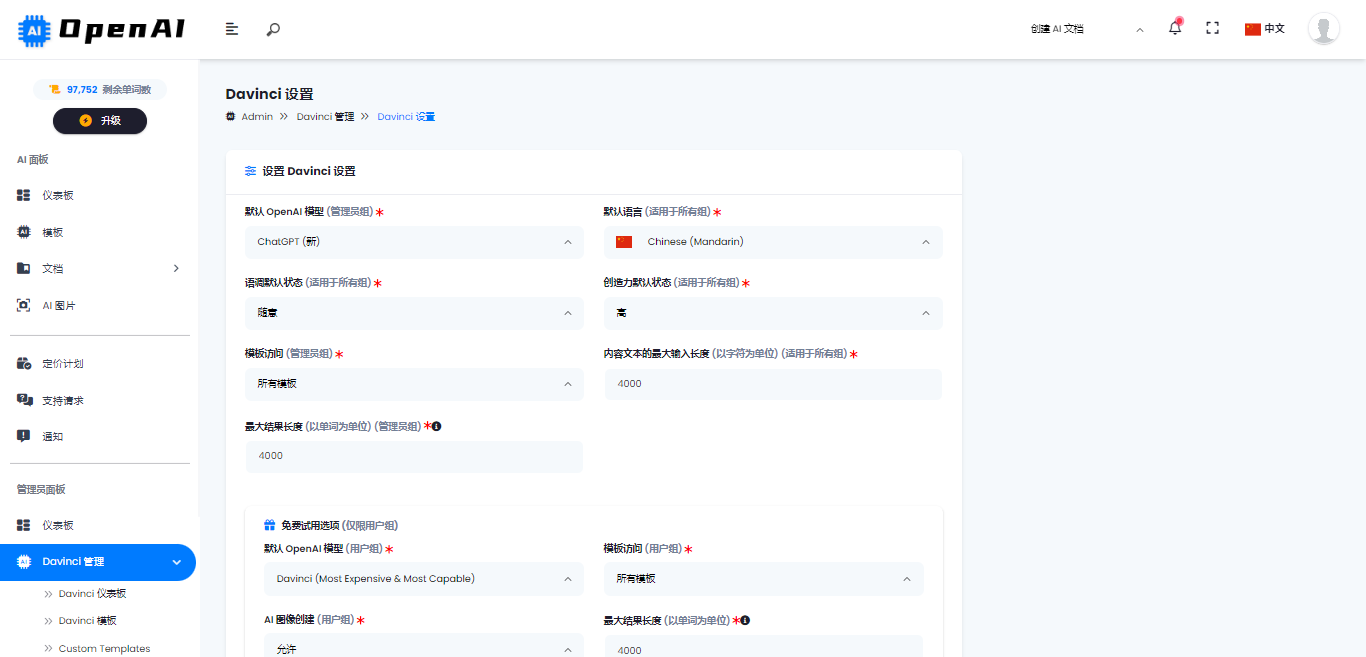
Task: Click the Admin breadcrumb link
Action: (257, 117)
